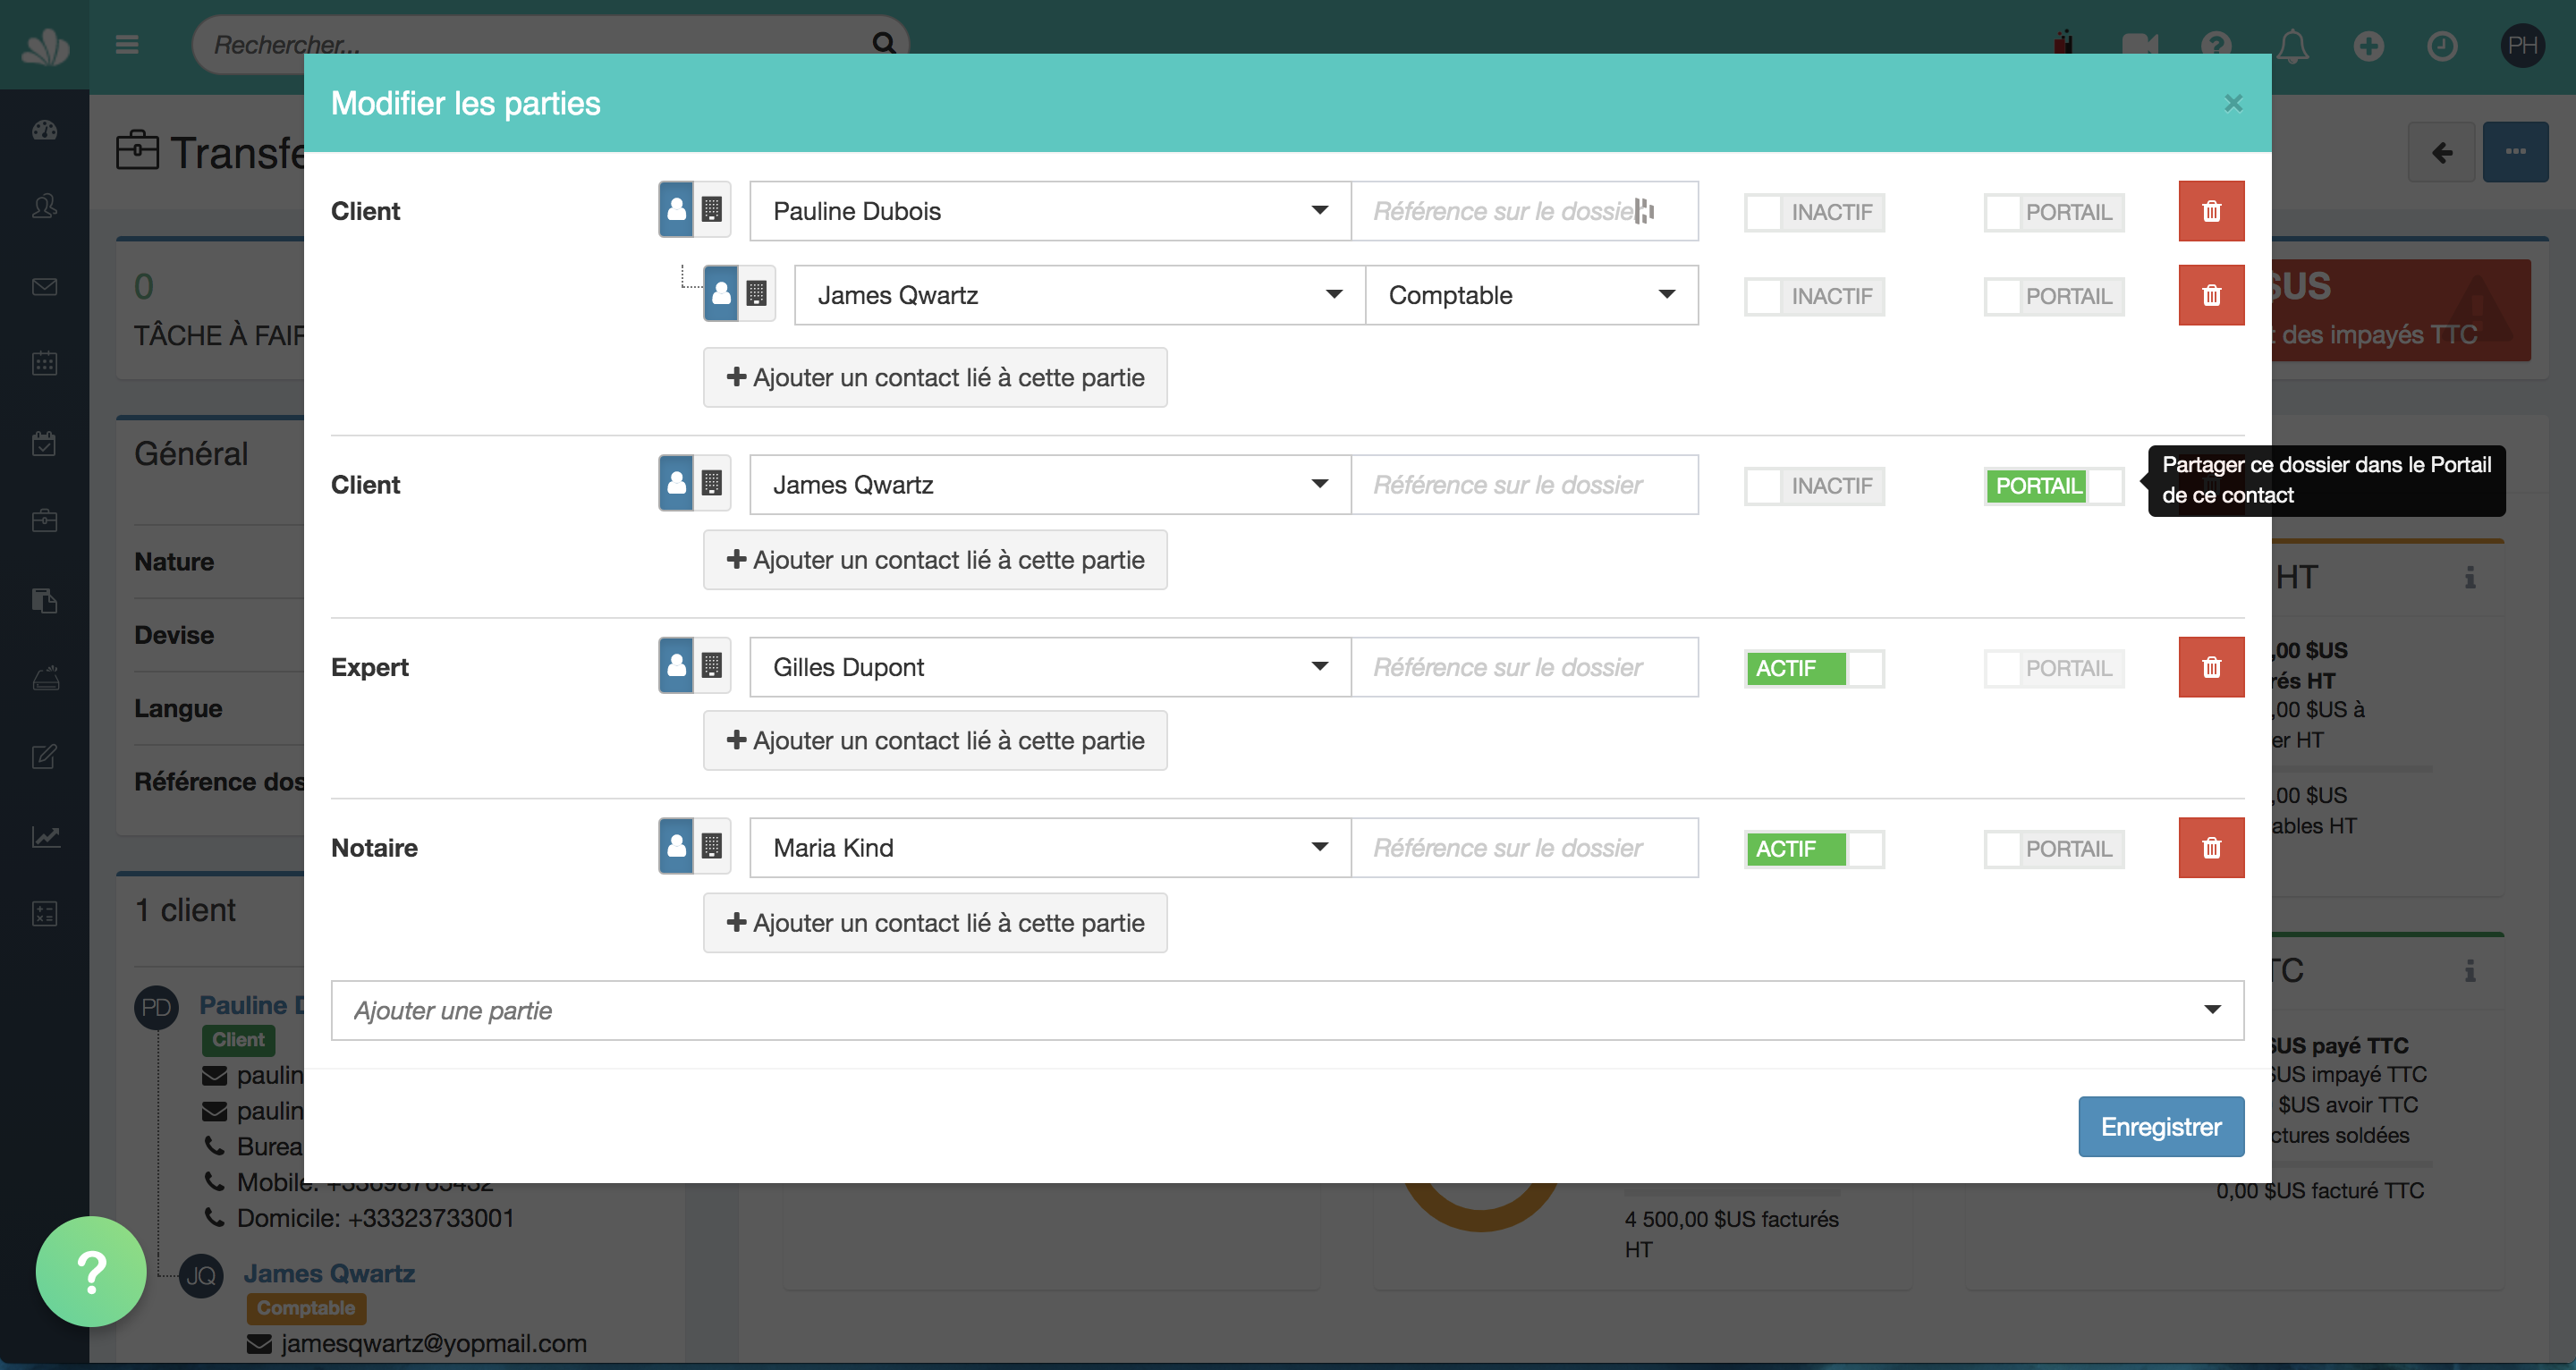Toggle PORTAIL switch for Gilles Dupont
The image size is (2576, 1370).
(x=2054, y=668)
